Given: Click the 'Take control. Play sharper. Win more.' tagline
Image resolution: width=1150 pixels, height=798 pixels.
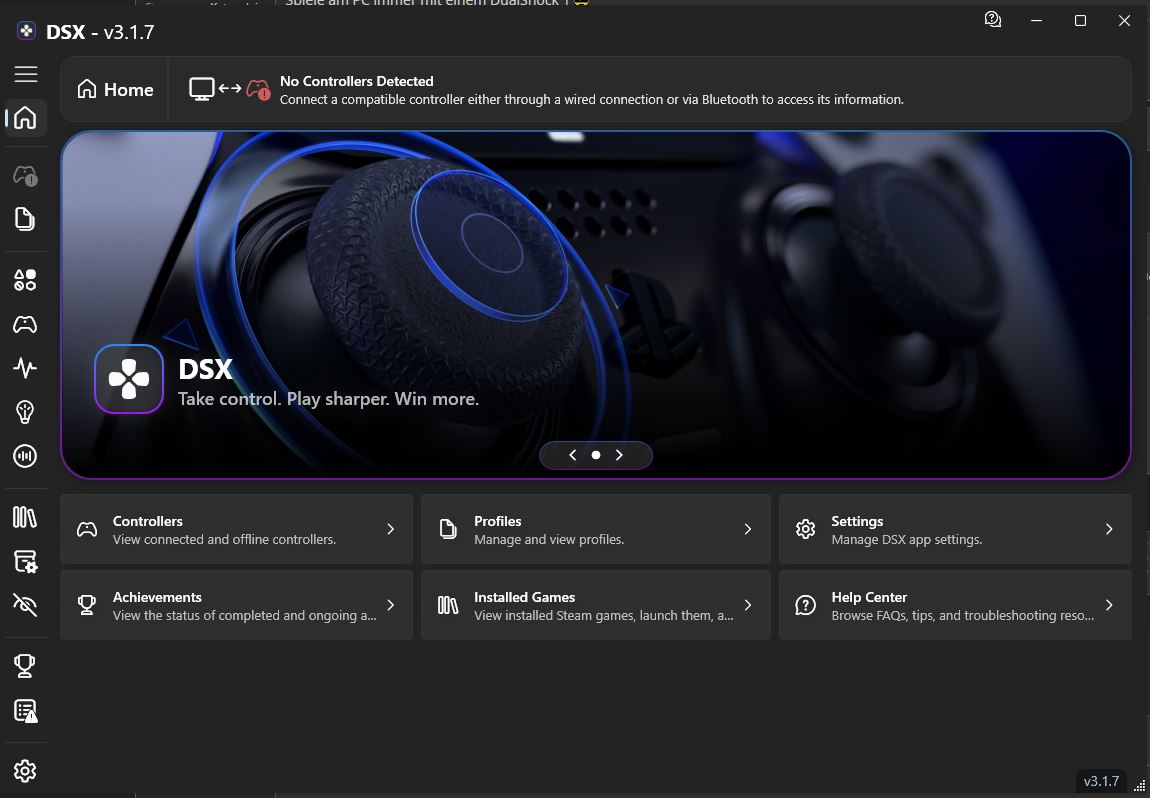Looking at the screenshot, I should click(x=328, y=399).
